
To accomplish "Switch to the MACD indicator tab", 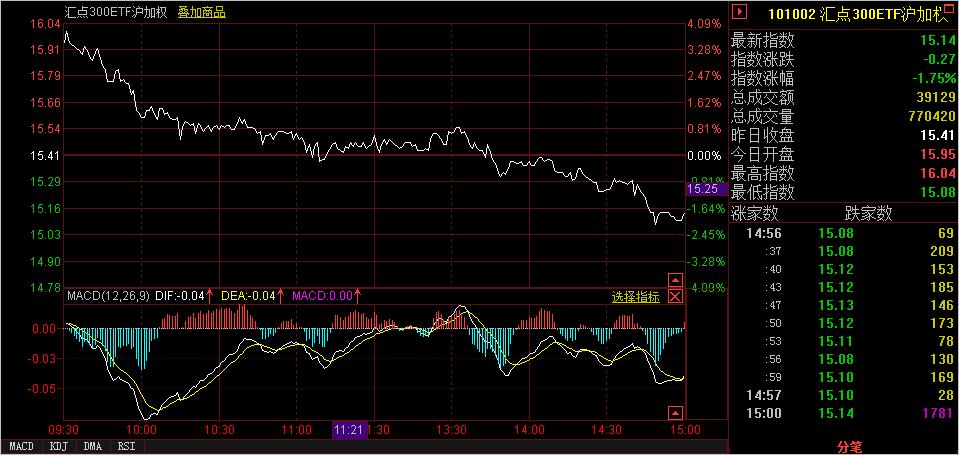I will (21, 446).
